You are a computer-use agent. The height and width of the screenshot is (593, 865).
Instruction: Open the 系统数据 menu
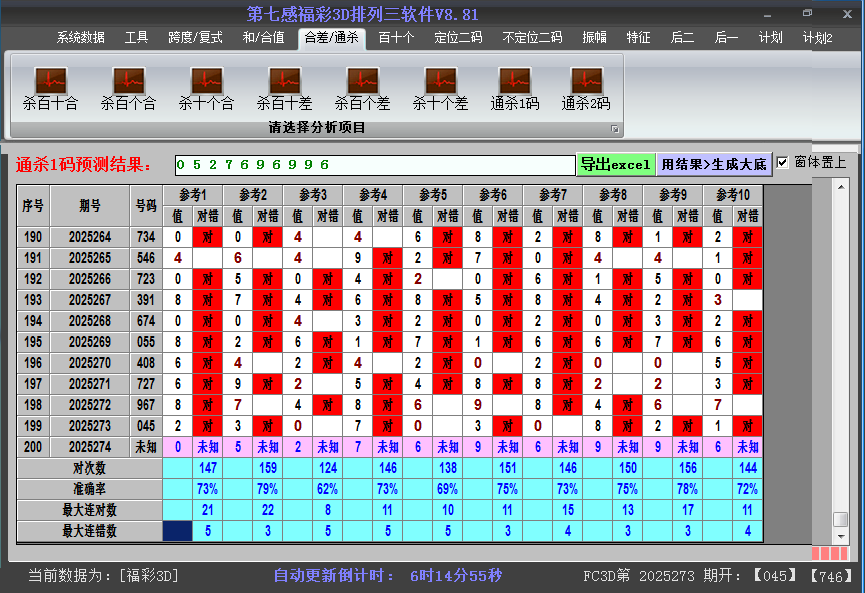80,38
